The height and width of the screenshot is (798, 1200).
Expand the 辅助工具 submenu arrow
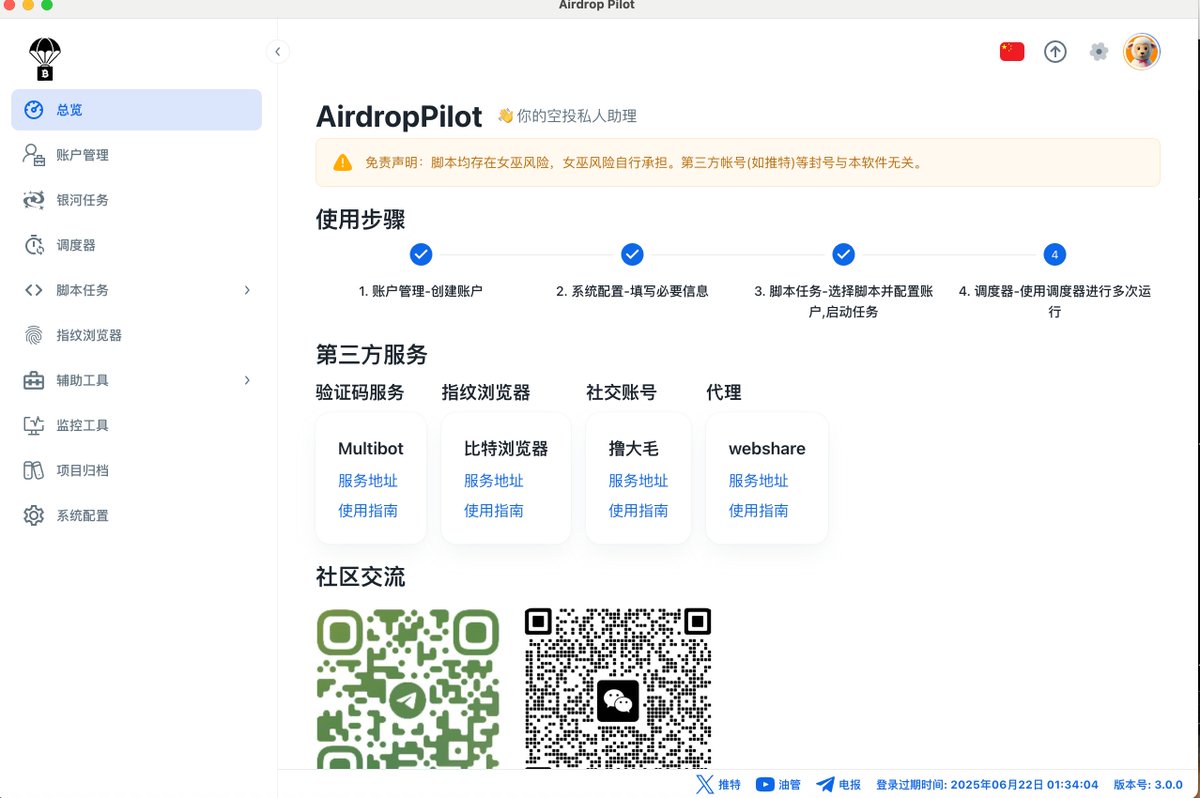(x=247, y=380)
